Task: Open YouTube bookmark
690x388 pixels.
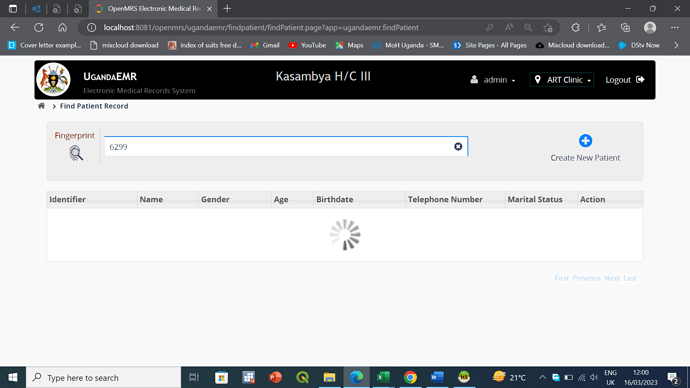Action: click(x=307, y=45)
